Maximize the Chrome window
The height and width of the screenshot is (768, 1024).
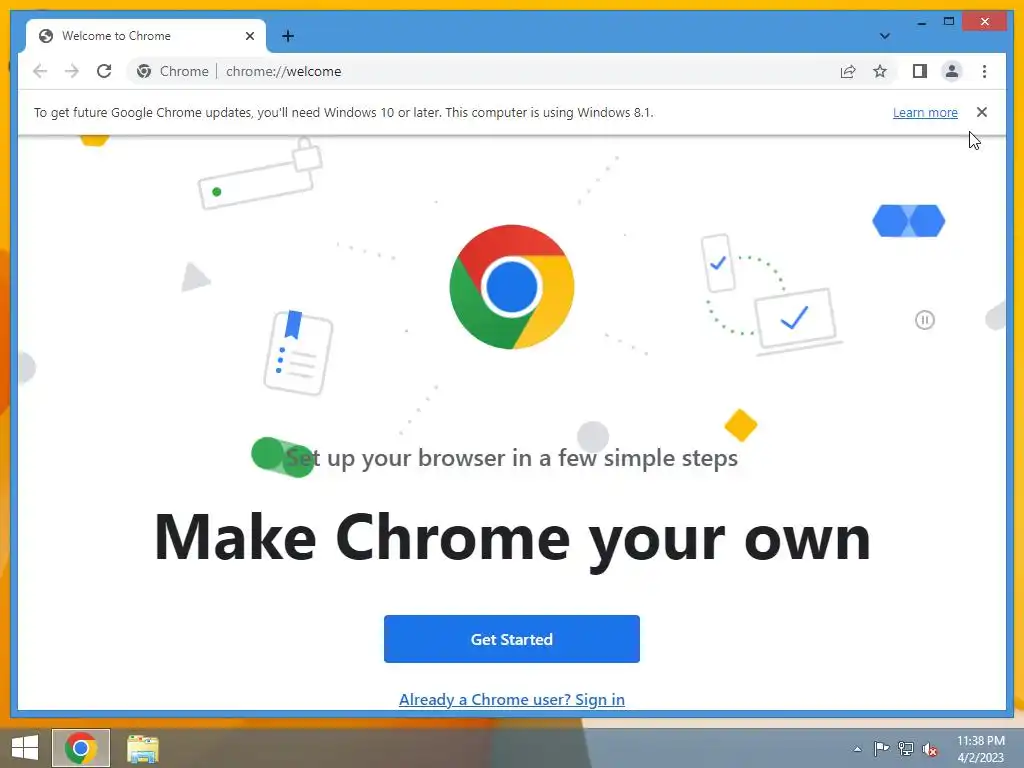949,22
